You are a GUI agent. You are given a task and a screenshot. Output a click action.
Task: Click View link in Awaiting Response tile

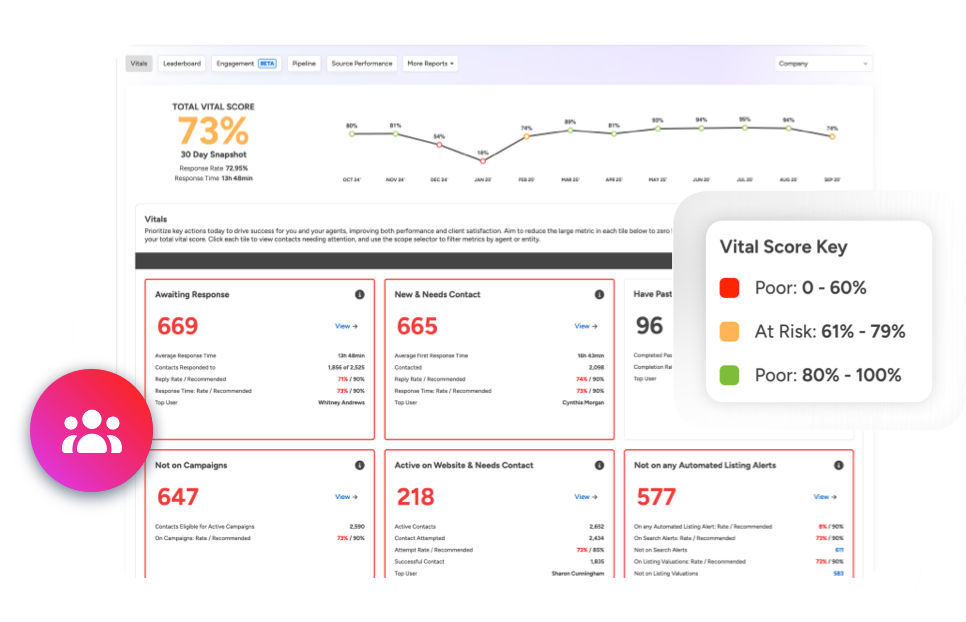(x=346, y=326)
